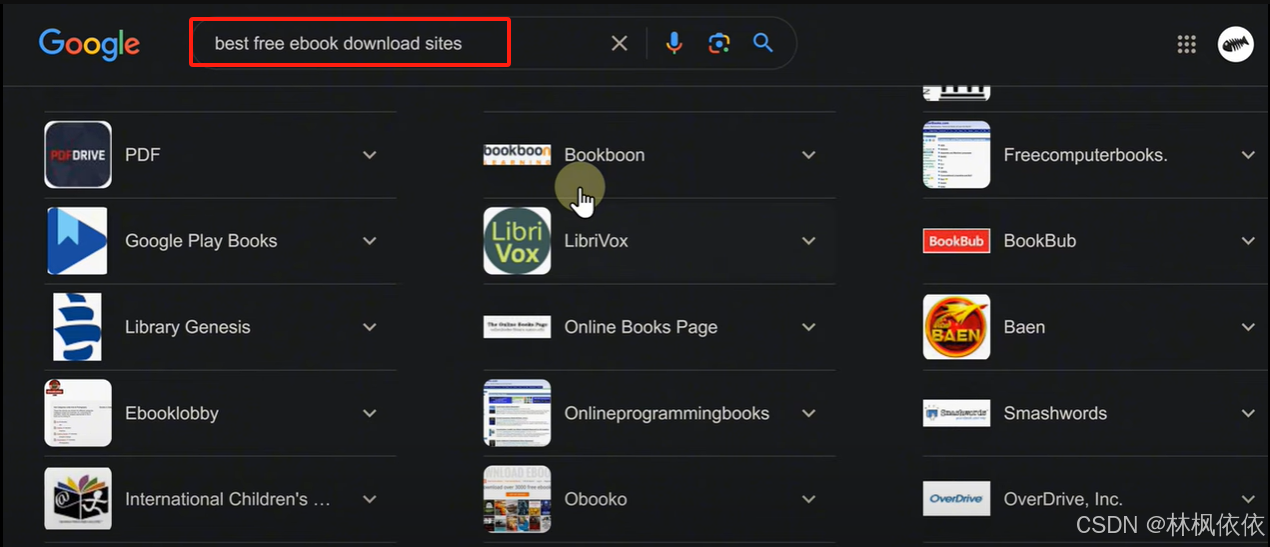
Task: Open the Google apps grid
Action: [x=1186, y=44]
